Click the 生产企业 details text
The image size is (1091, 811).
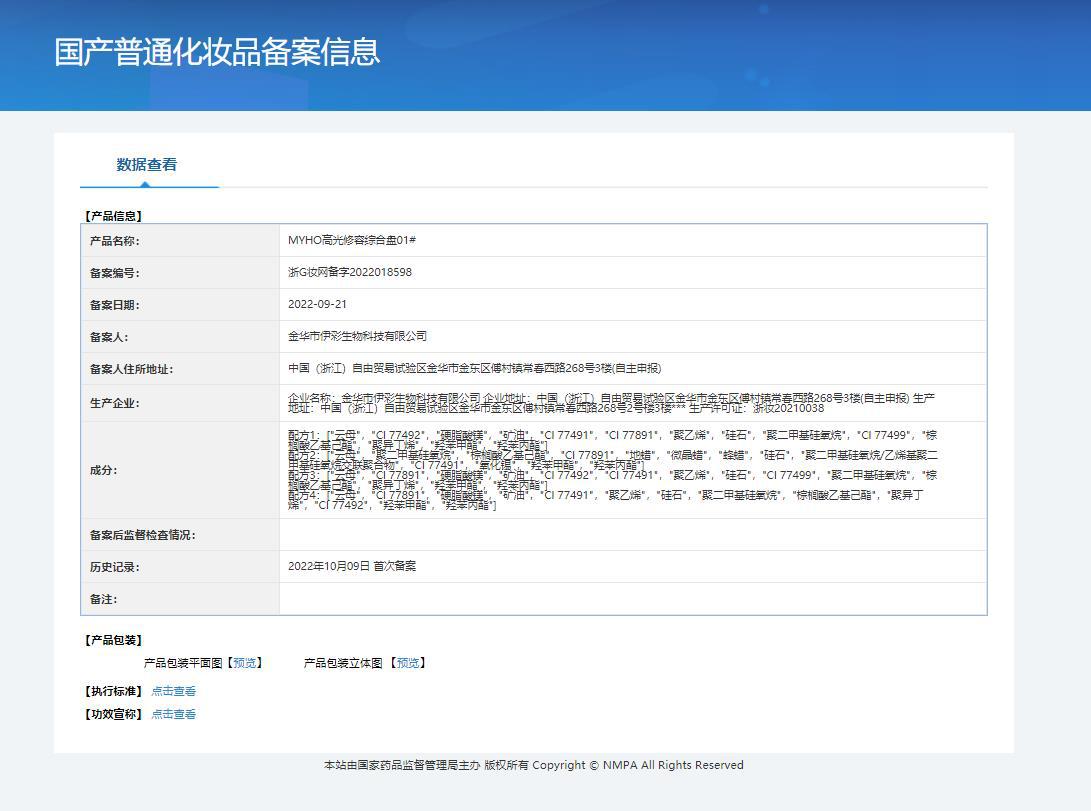click(x=612, y=403)
